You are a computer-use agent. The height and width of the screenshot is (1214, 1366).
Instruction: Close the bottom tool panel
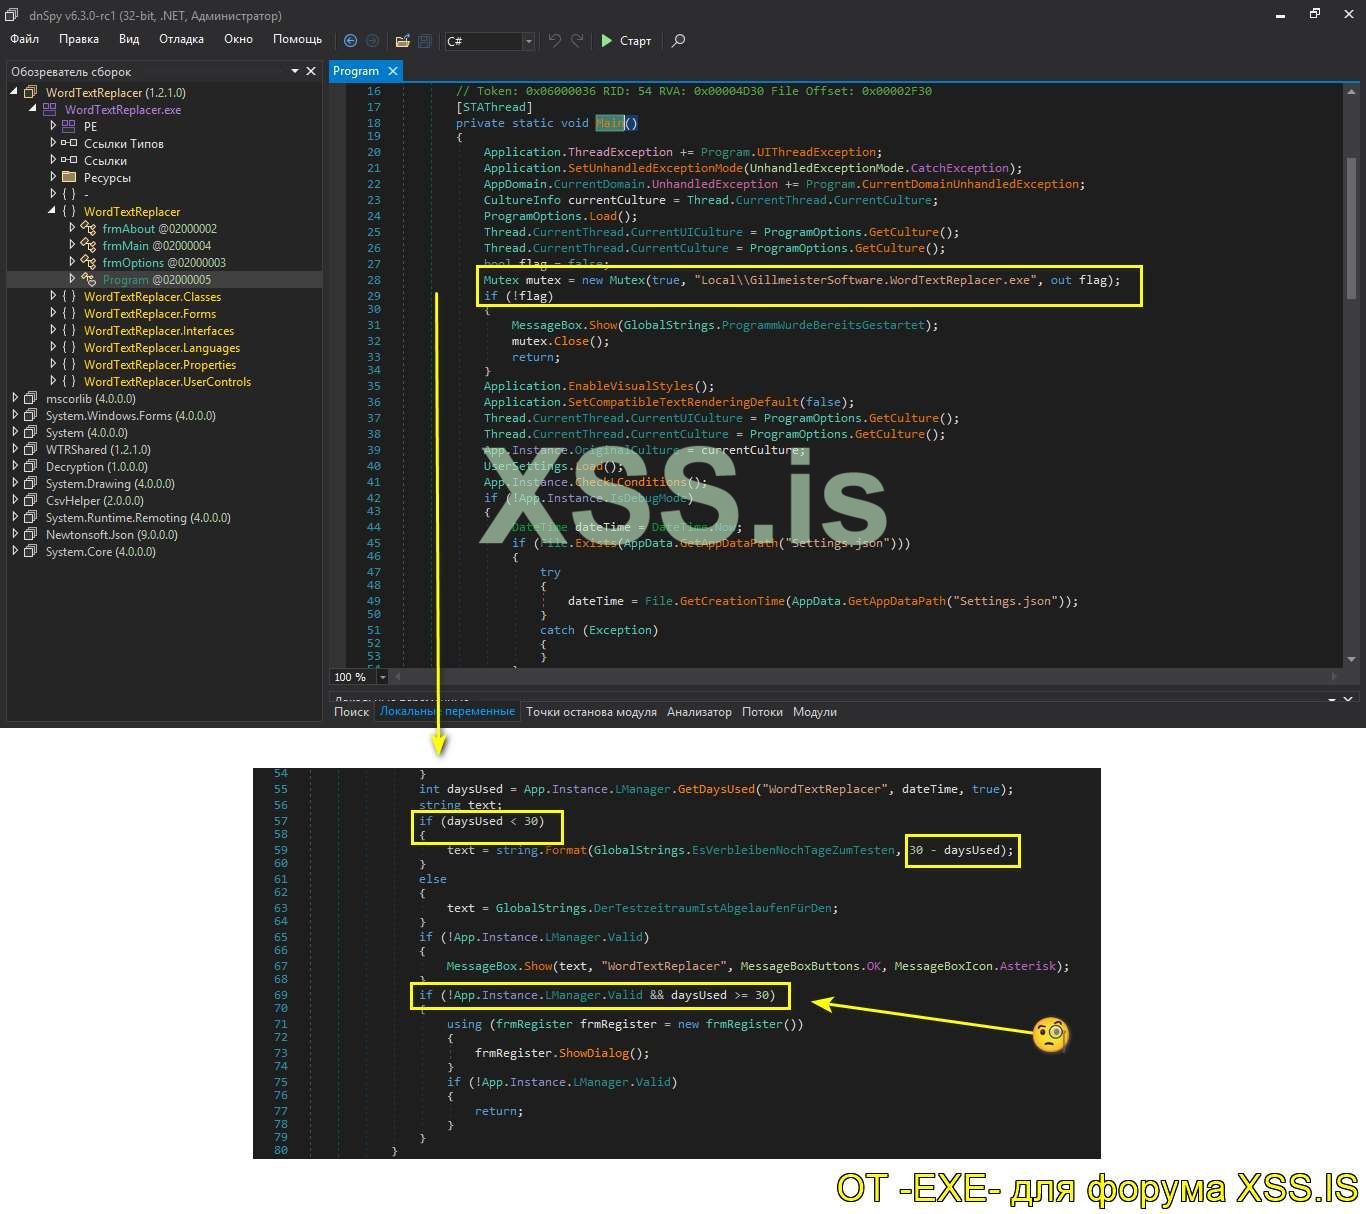[1348, 700]
